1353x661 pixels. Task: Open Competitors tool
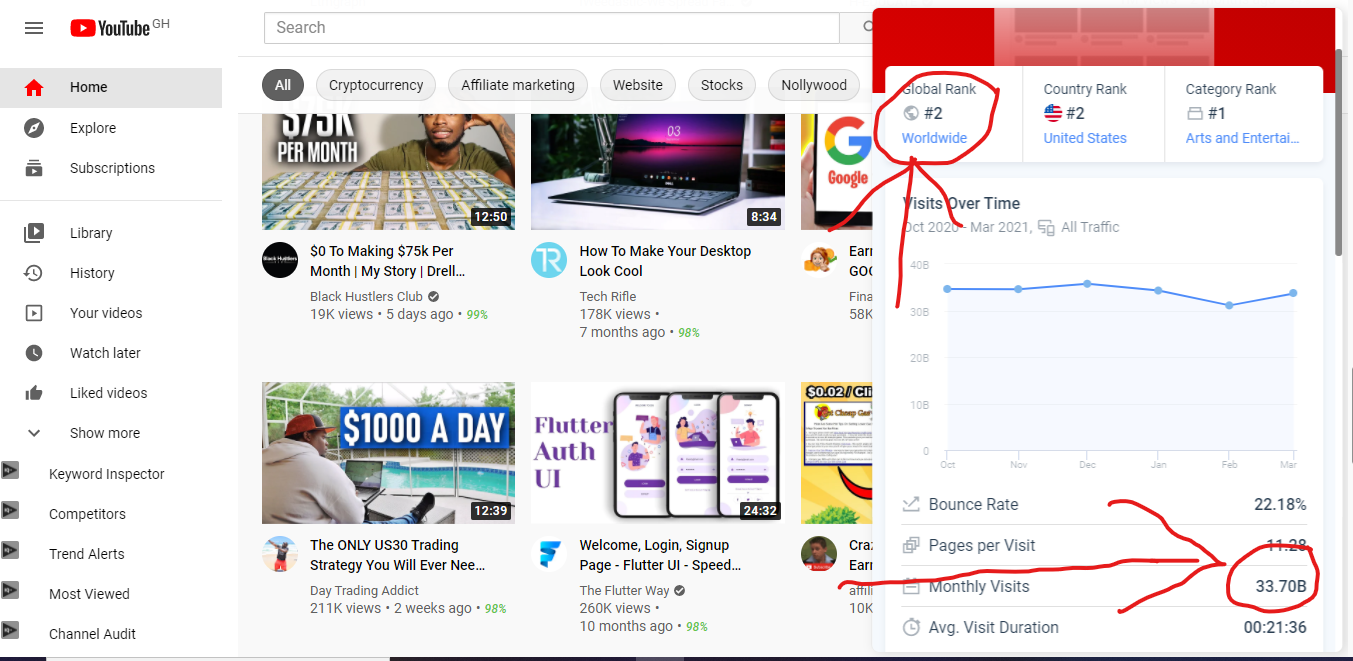point(88,514)
